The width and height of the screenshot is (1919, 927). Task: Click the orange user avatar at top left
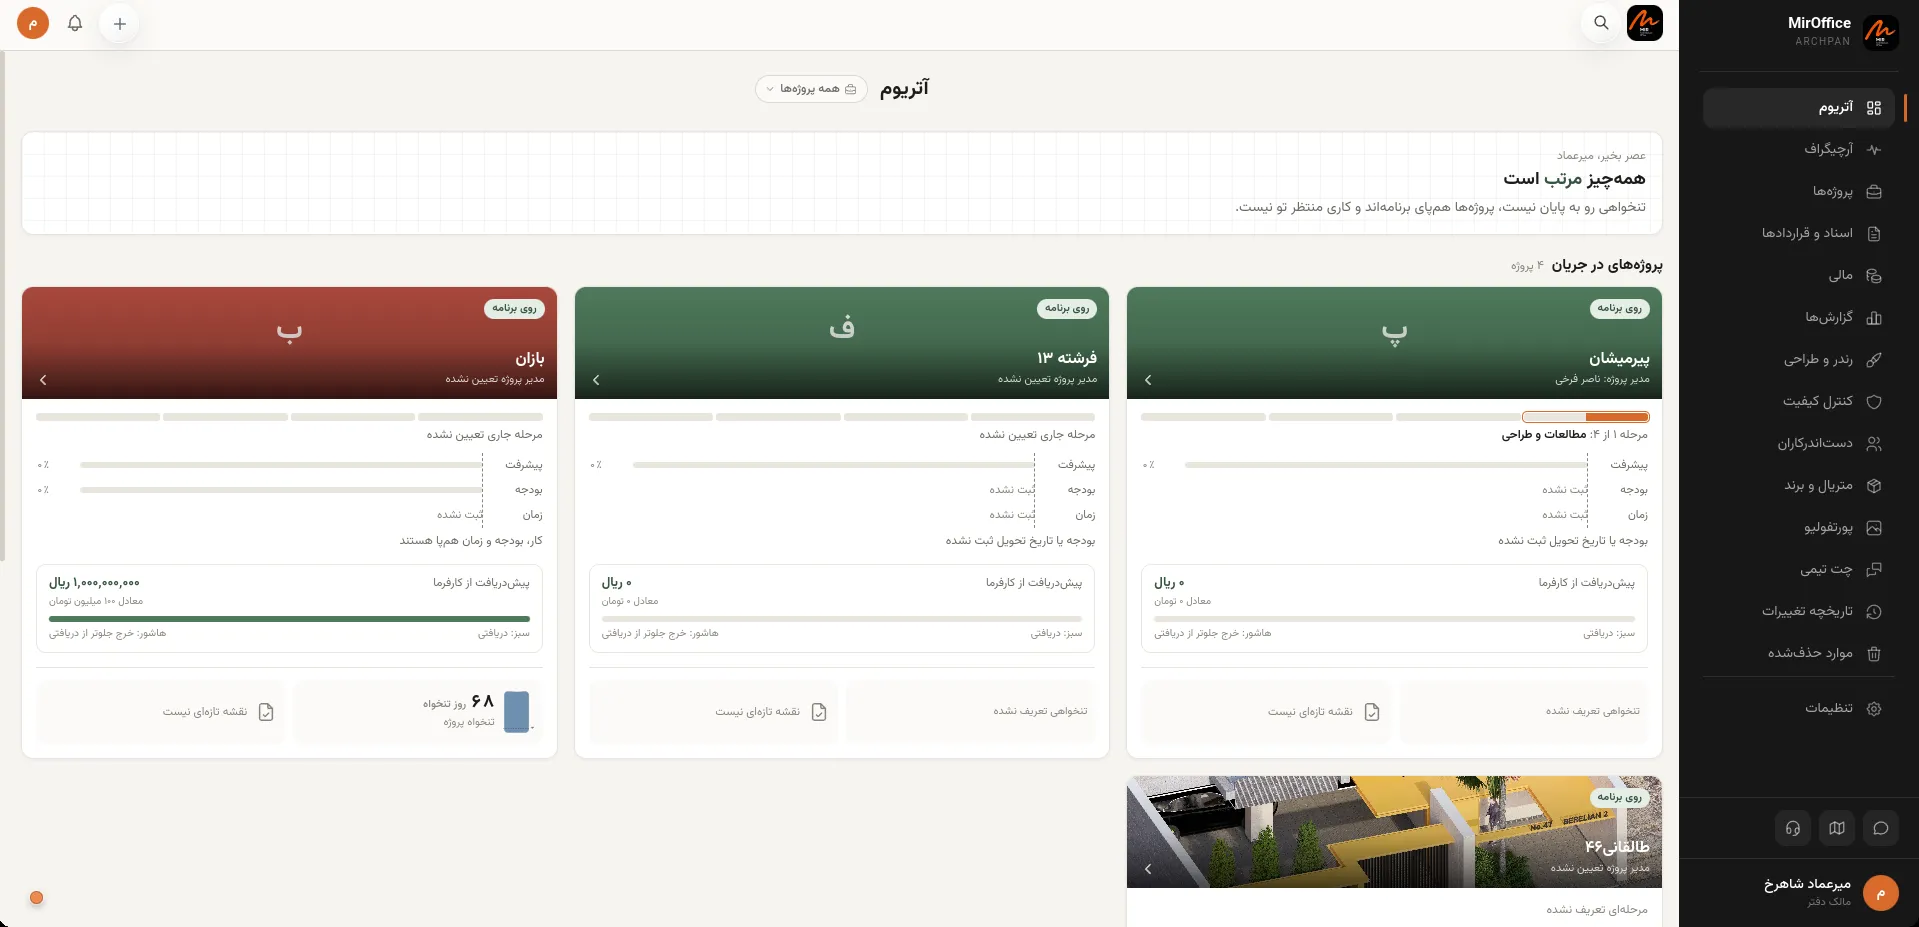33,23
